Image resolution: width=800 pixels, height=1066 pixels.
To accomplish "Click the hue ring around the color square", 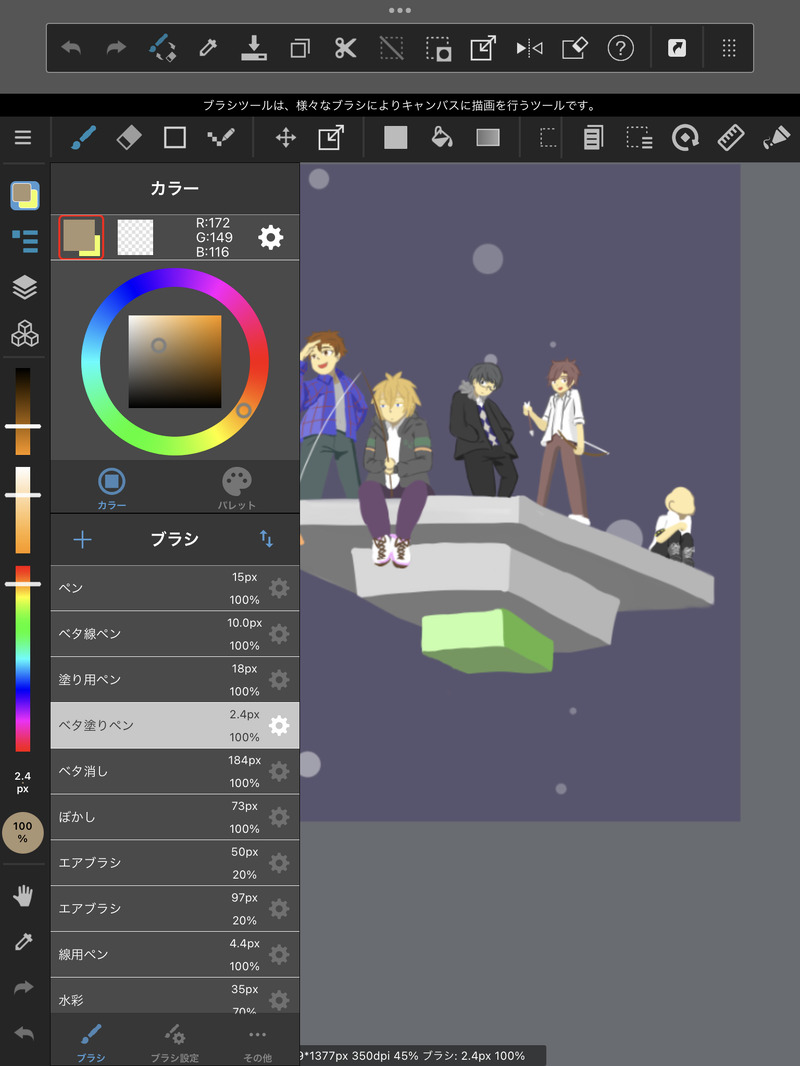I will click(175, 277).
